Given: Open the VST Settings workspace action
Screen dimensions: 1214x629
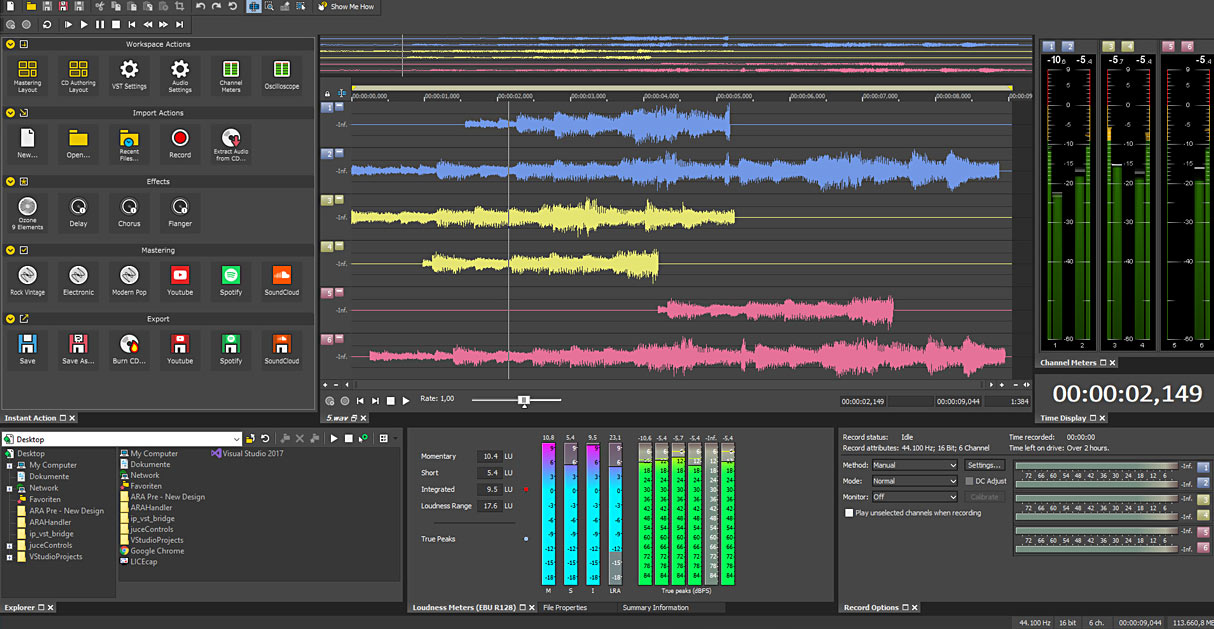Looking at the screenshot, I should (129, 75).
